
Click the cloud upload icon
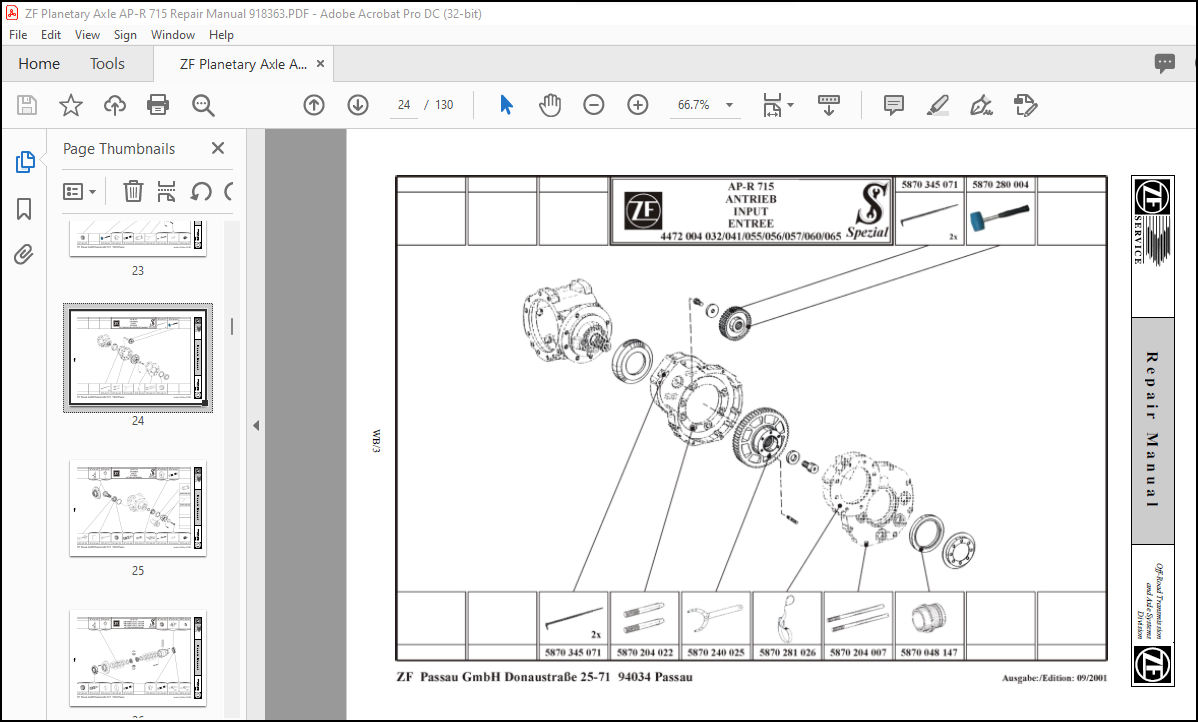115,105
